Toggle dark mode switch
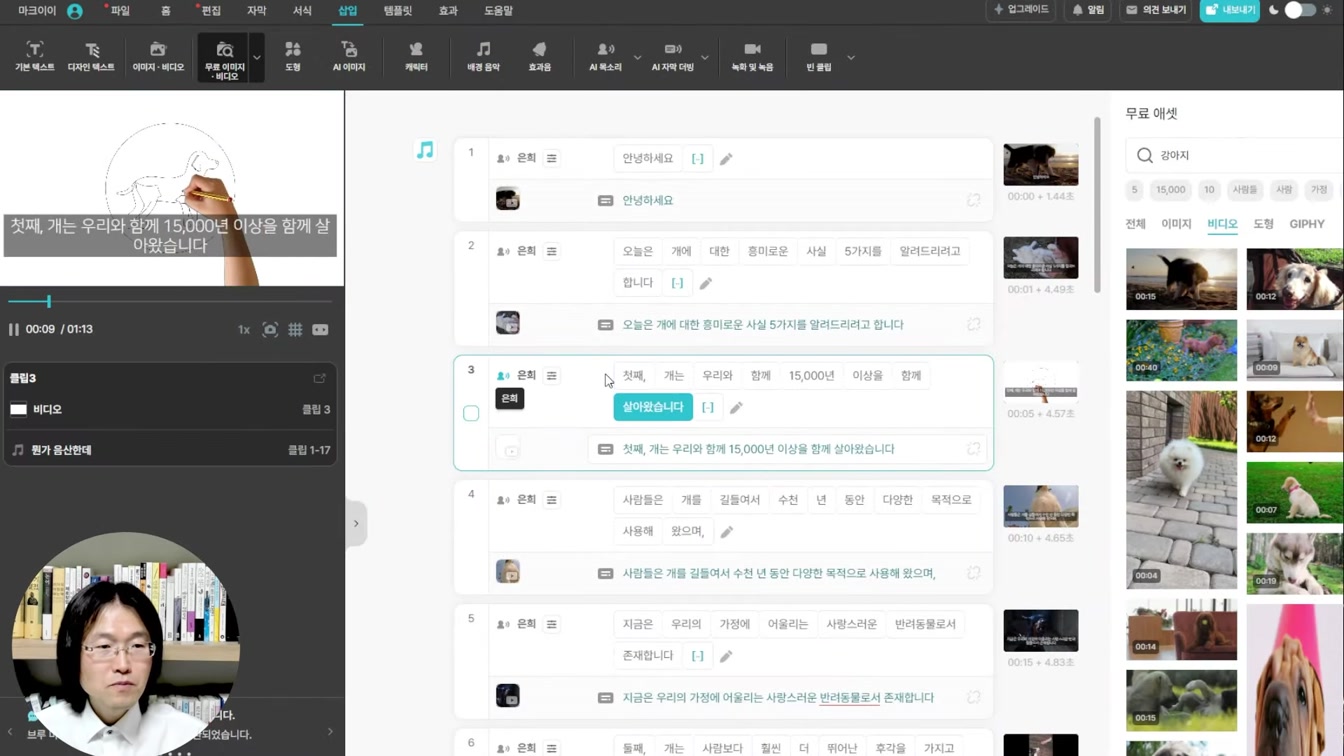The height and width of the screenshot is (756, 1344). [1300, 10]
